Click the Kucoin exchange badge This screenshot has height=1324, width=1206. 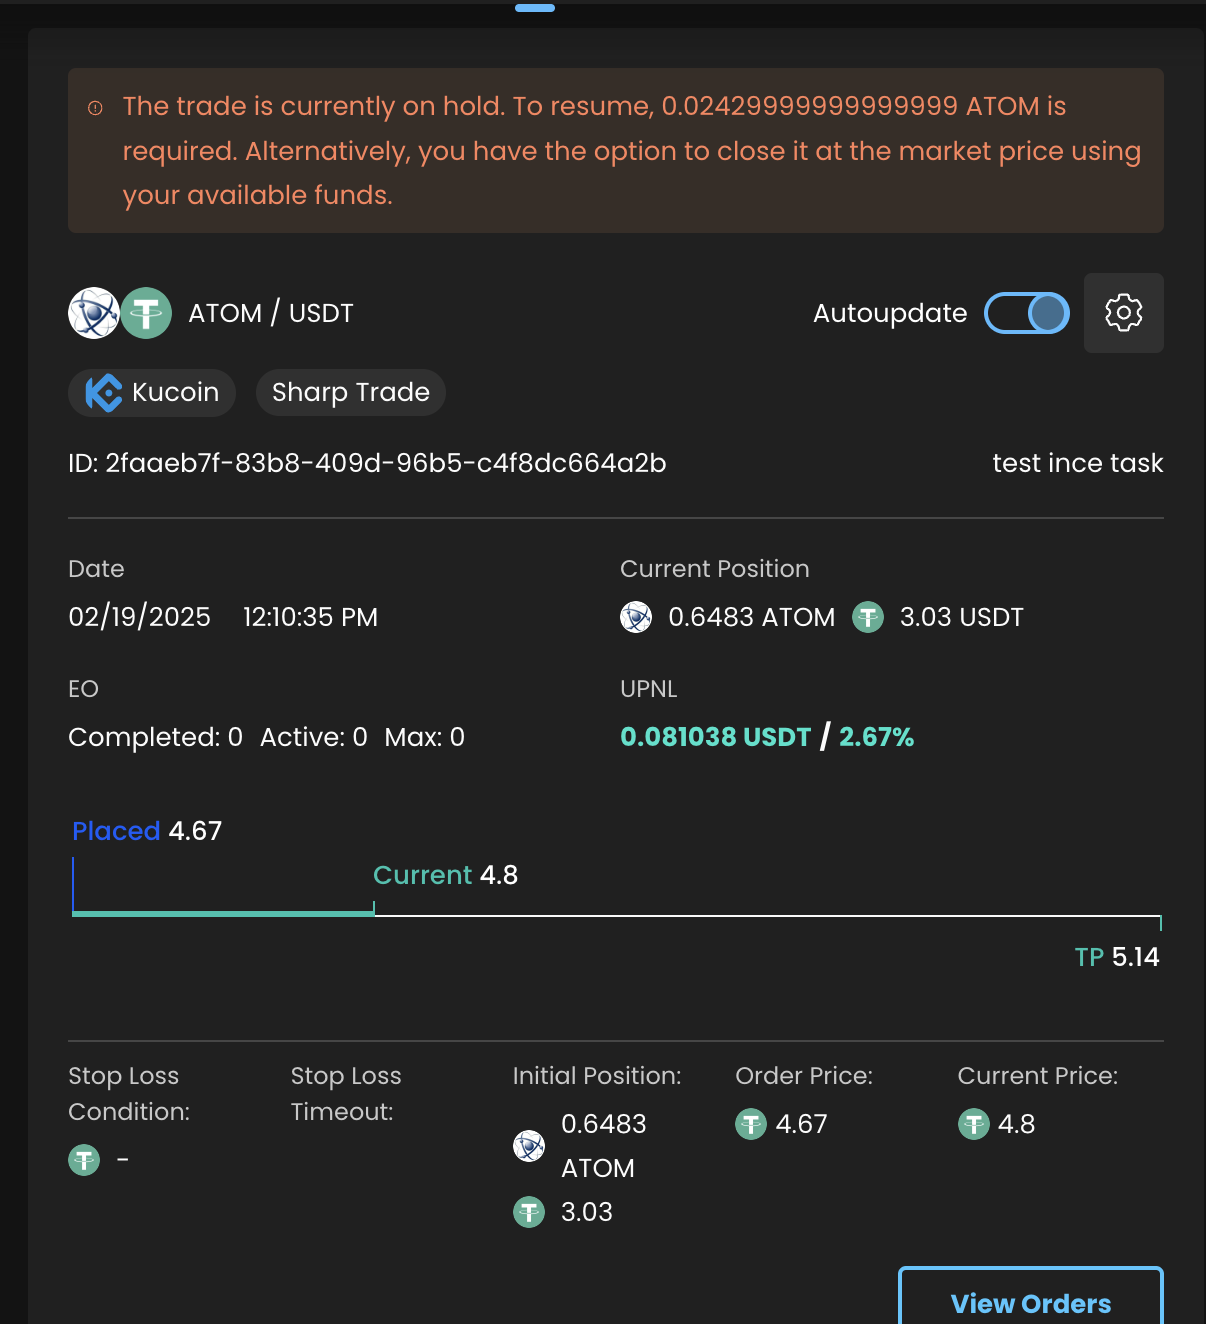[x=152, y=392]
